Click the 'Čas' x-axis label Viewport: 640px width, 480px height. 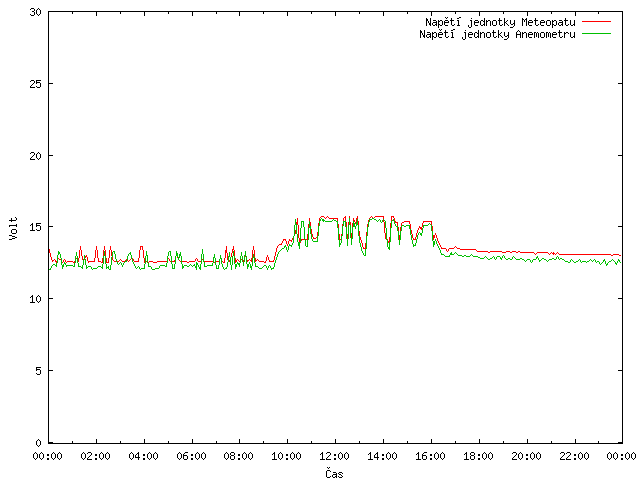[334, 473]
